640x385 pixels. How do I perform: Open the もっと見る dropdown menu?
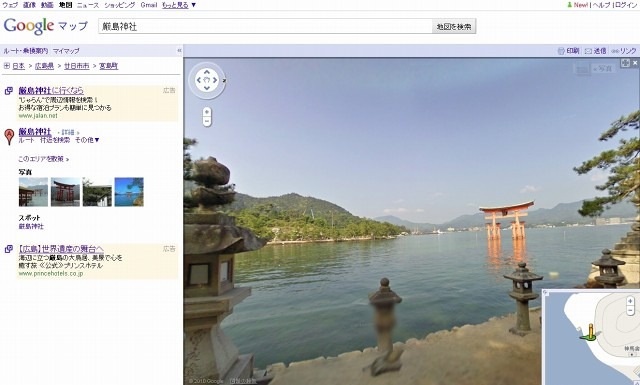179,5
